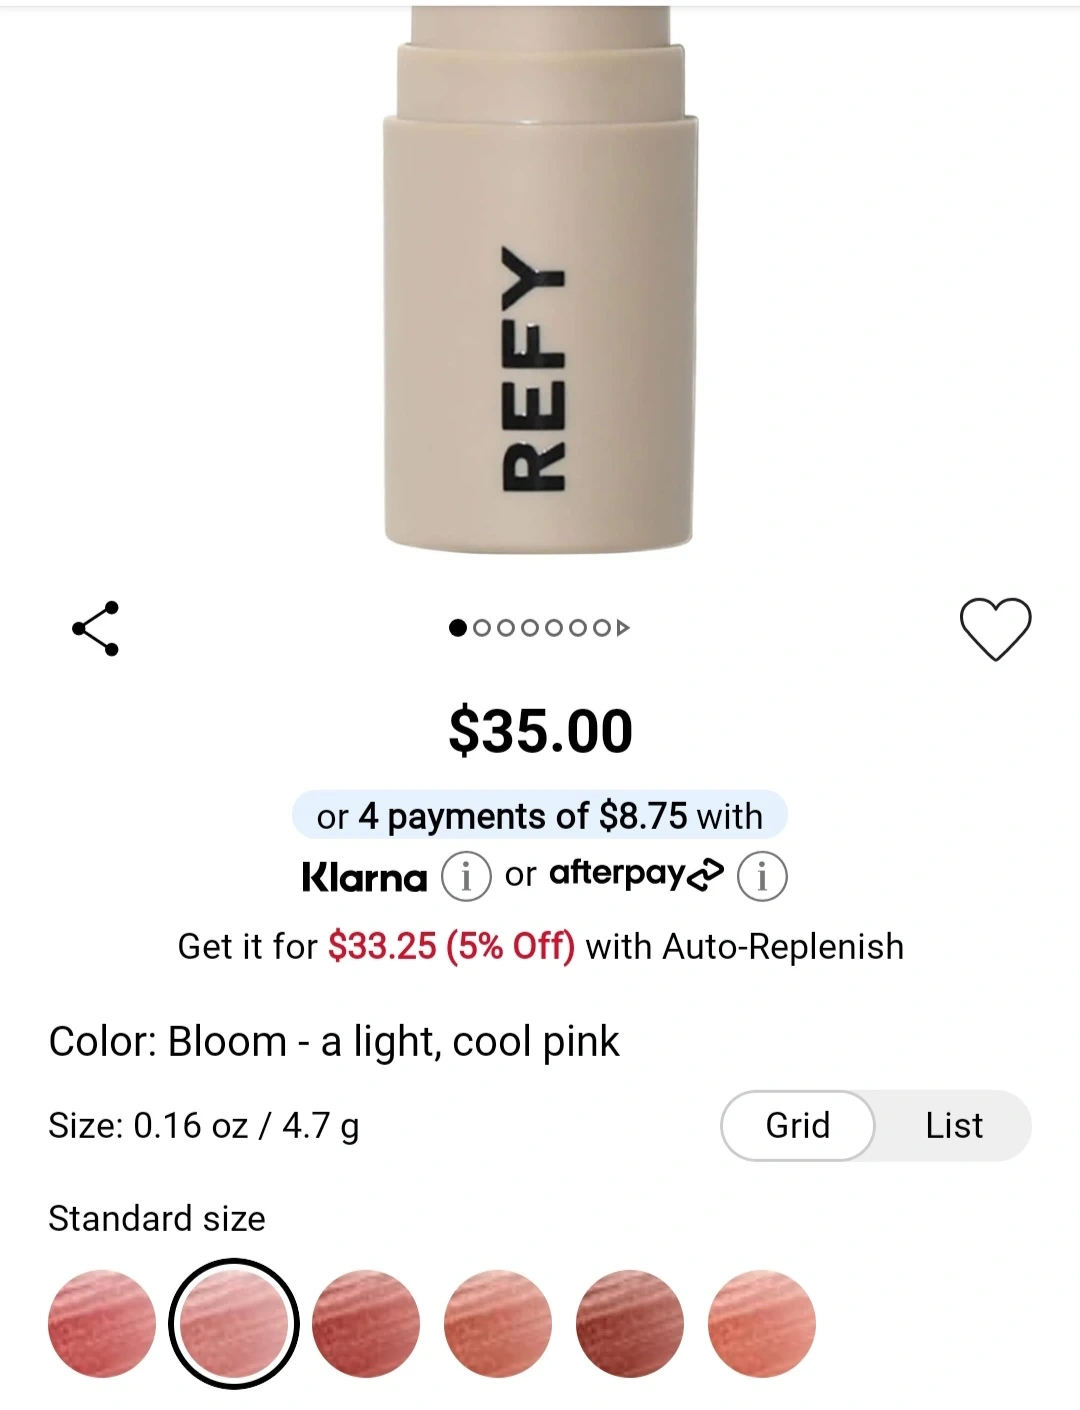Select the first image dot indicator
The height and width of the screenshot is (1410, 1080).
[458, 628]
